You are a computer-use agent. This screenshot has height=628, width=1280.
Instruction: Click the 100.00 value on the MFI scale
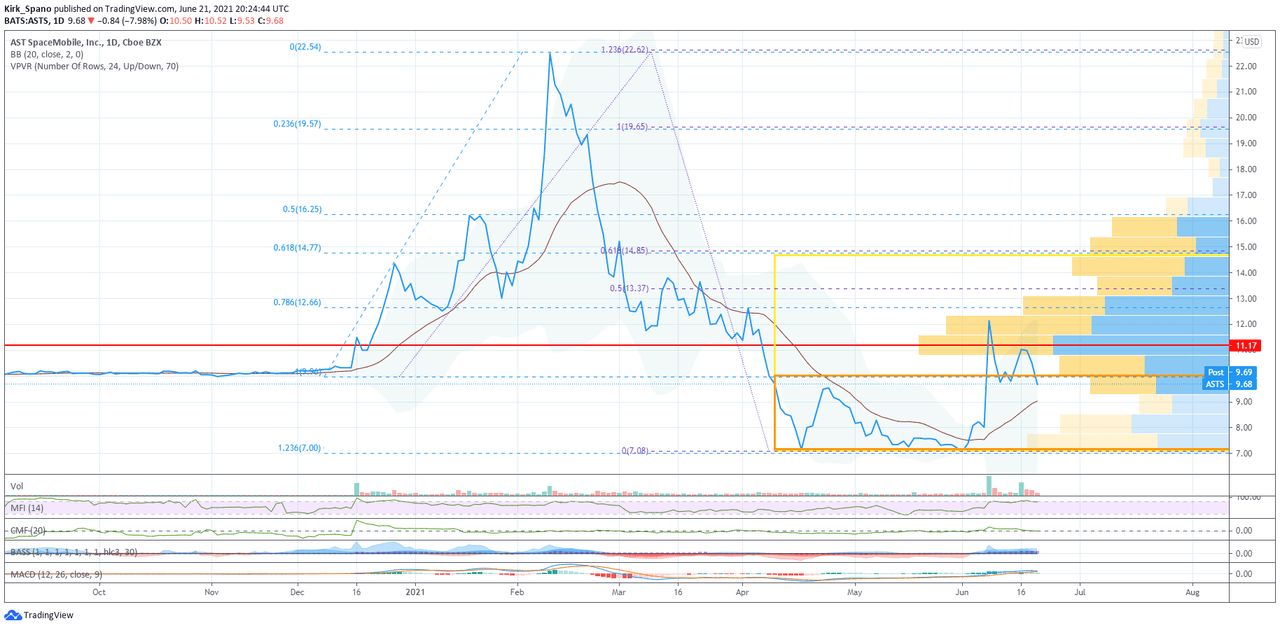click(x=1246, y=497)
